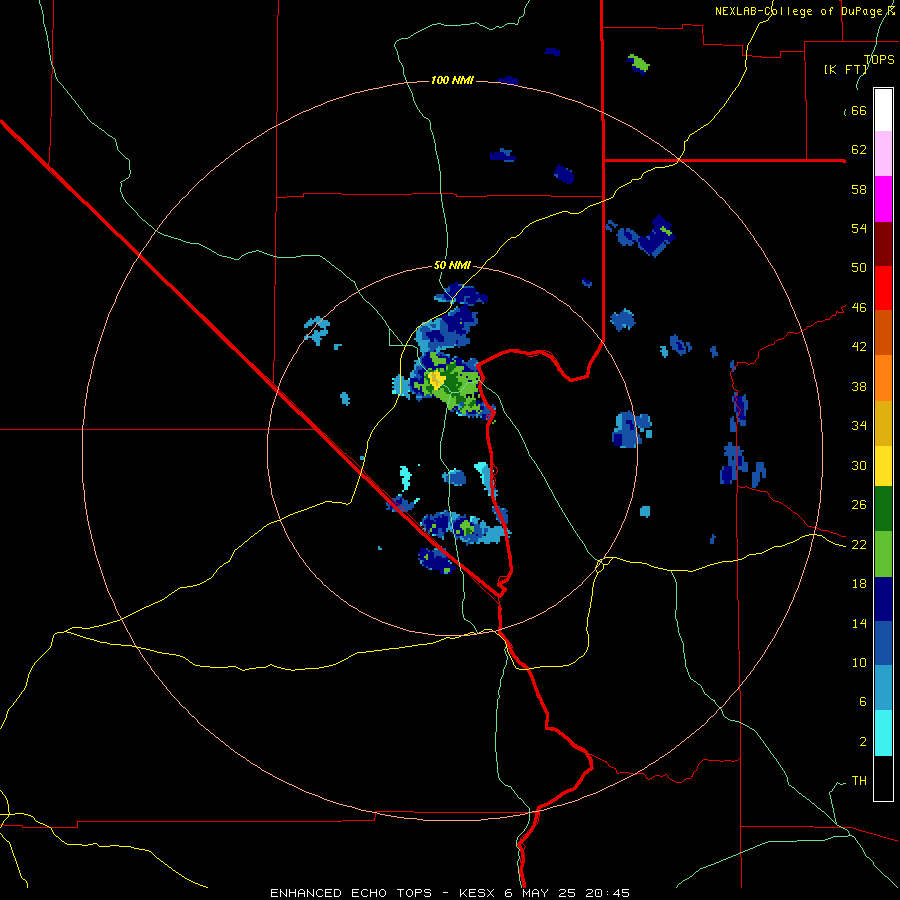This screenshot has width=900, height=900.
Task: Click the 54 legend value label
Action: [859, 228]
